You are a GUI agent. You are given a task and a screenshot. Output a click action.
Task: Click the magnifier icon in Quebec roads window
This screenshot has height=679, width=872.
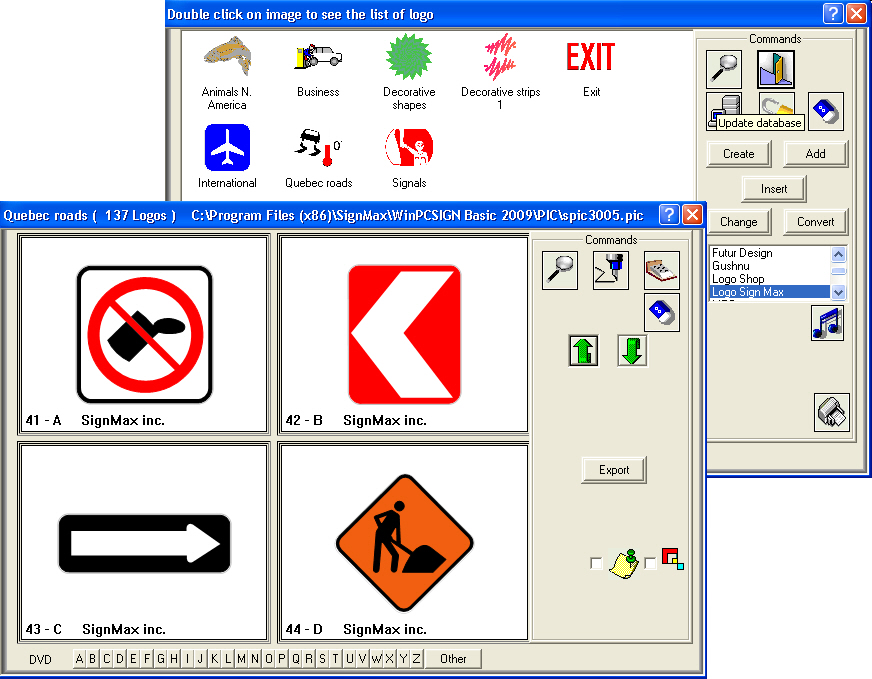pyautogui.click(x=559, y=271)
